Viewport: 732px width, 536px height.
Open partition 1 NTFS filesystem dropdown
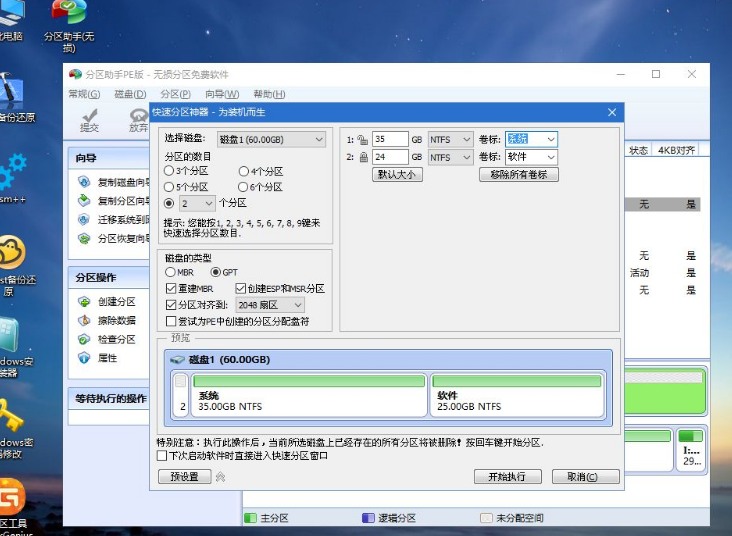coord(450,140)
